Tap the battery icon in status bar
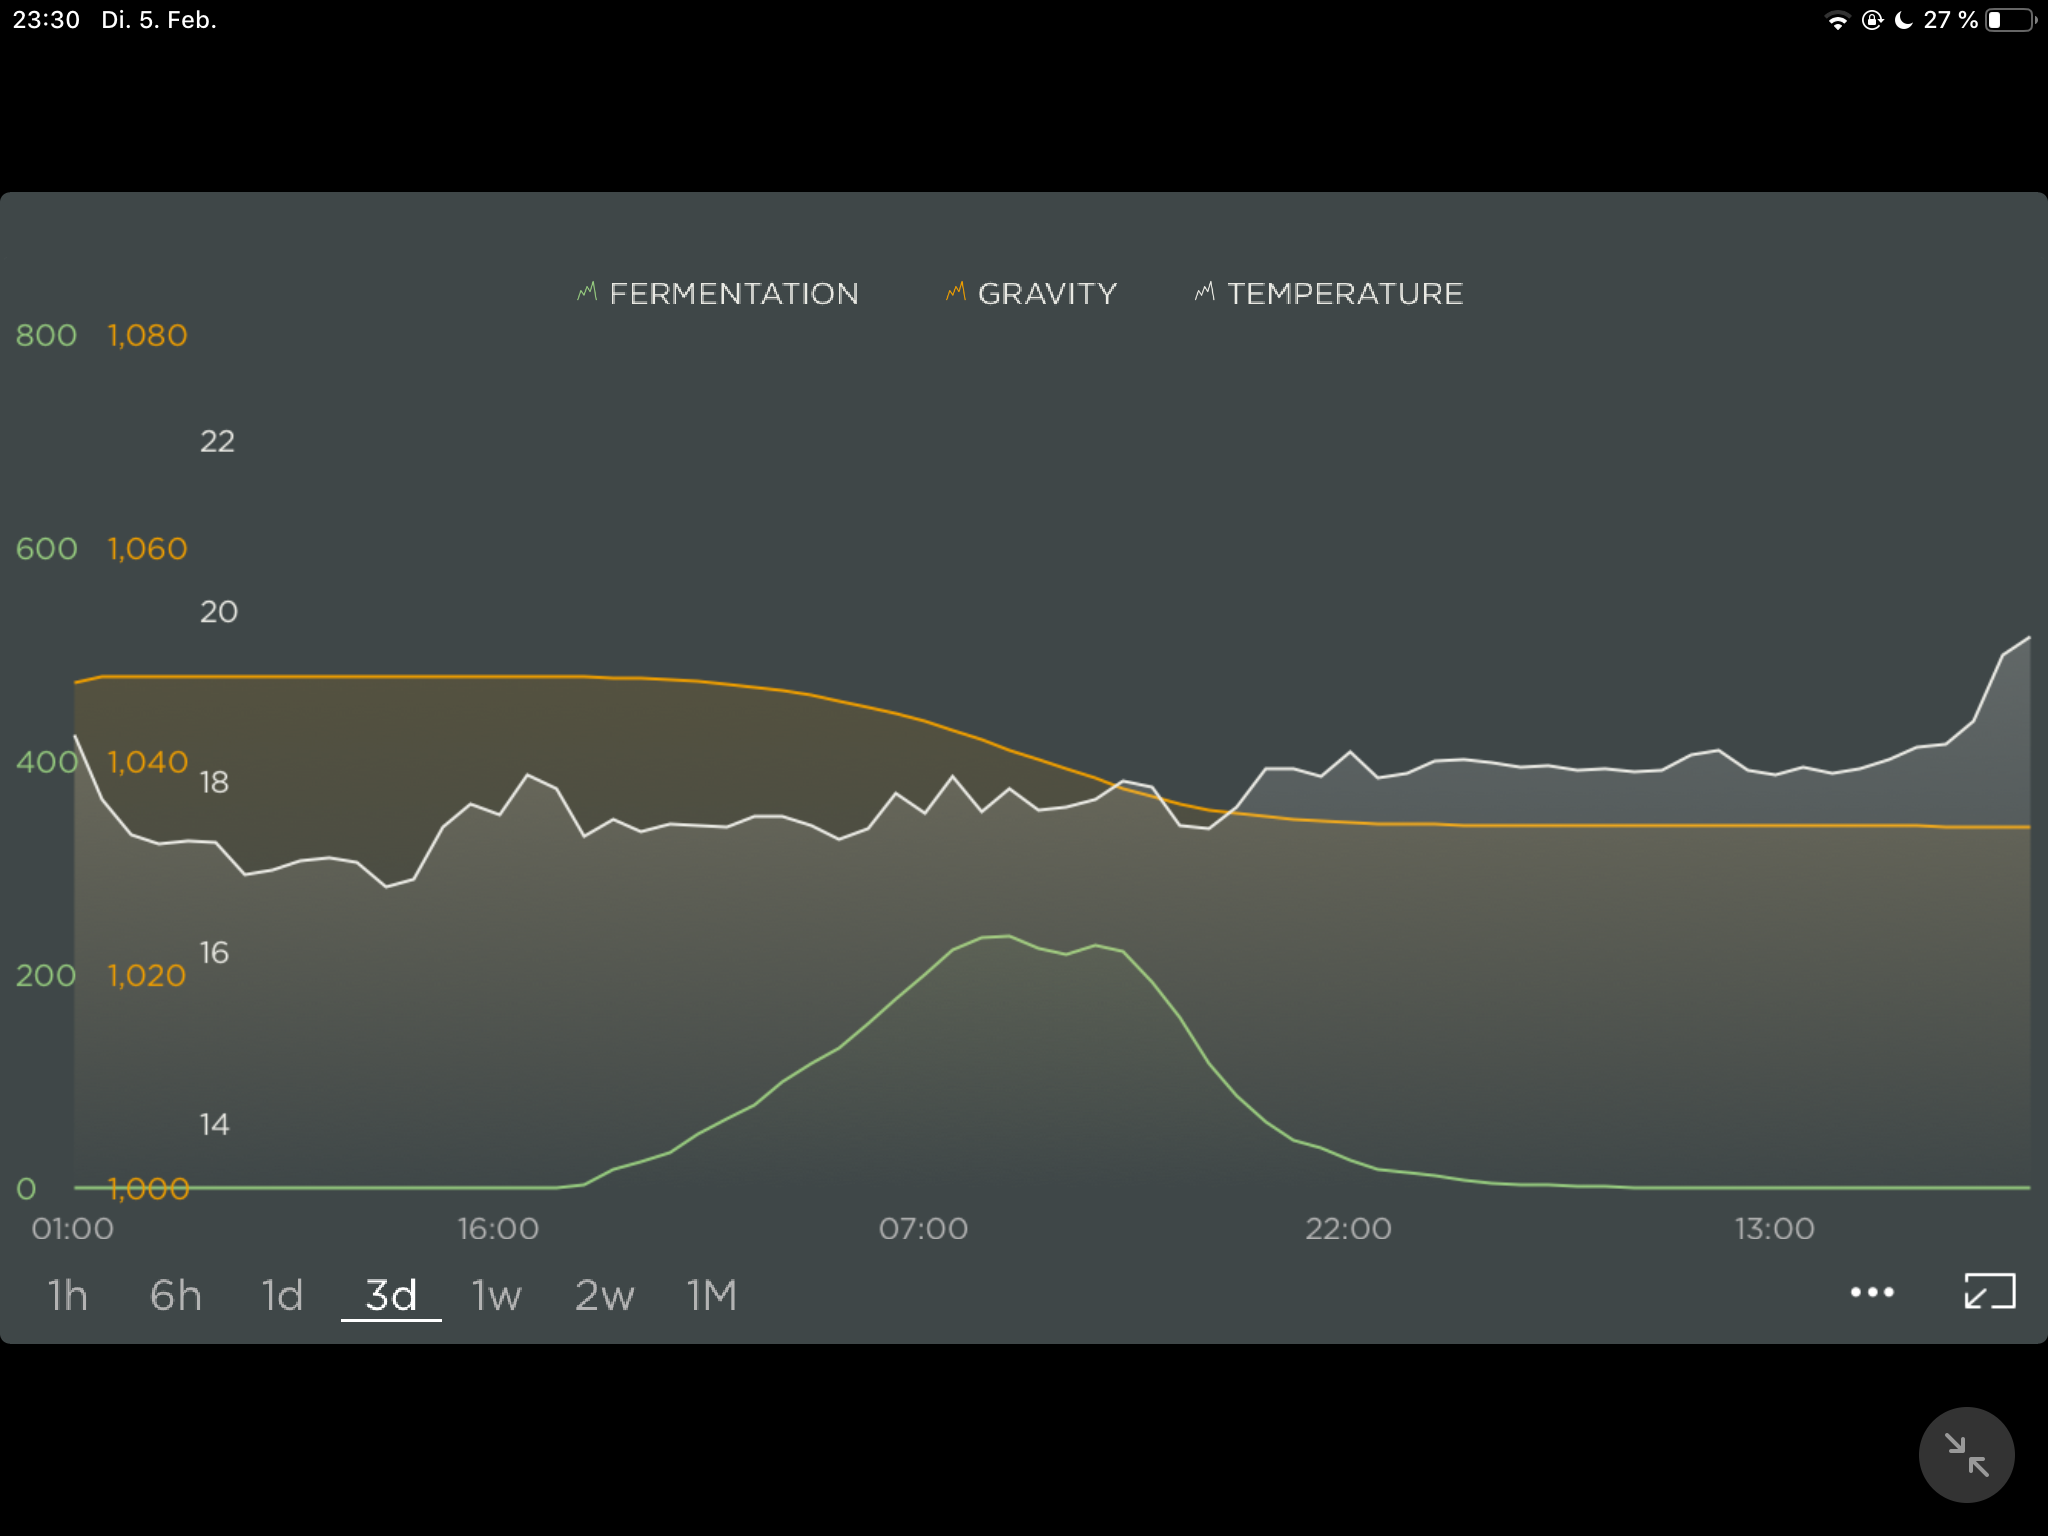Image resolution: width=2048 pixels, height=1536 pixels. click(x=2010, y=20)
